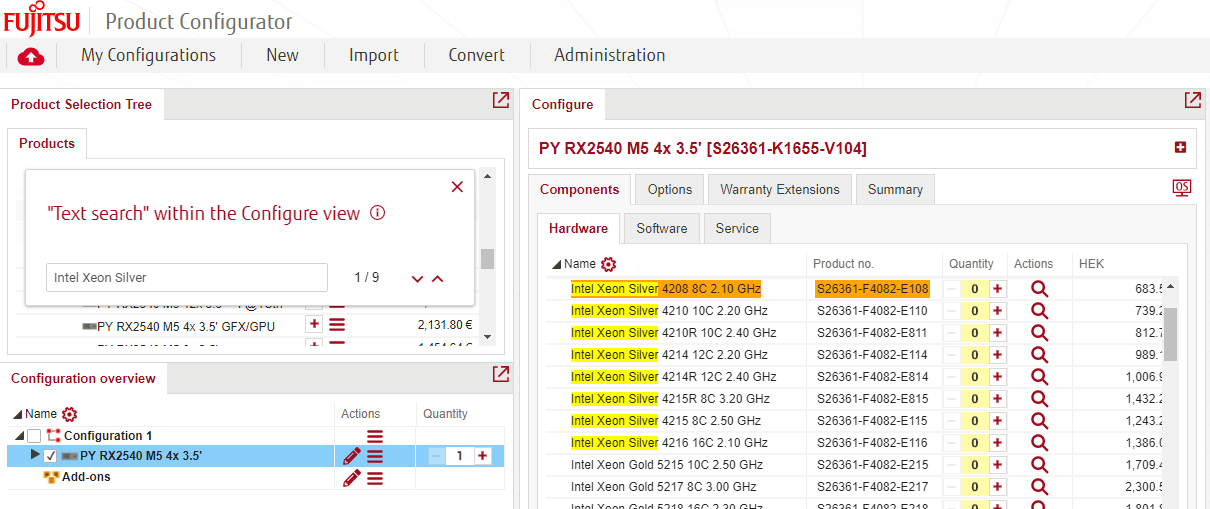
Task: Show details for Intel Xeon Silver 4216
Action: [1039, 443]
